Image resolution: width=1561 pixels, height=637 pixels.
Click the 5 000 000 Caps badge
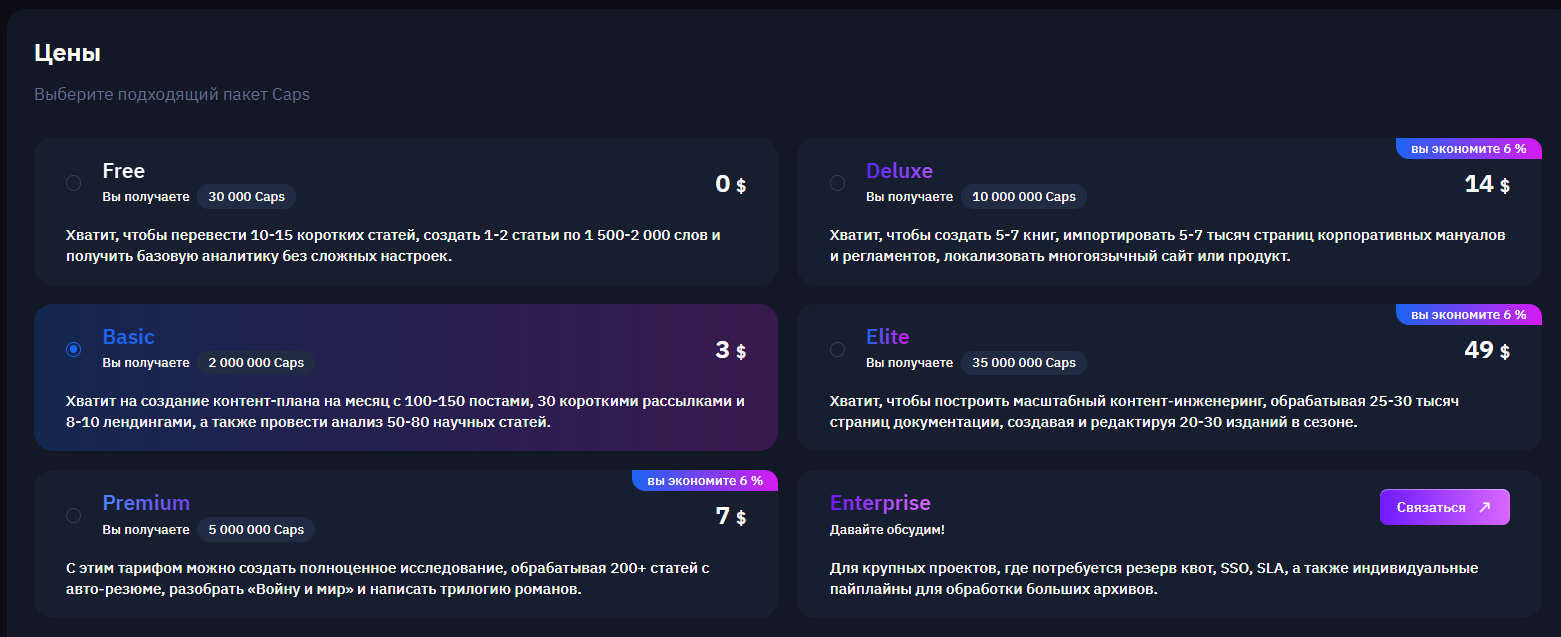pos(256,529)
